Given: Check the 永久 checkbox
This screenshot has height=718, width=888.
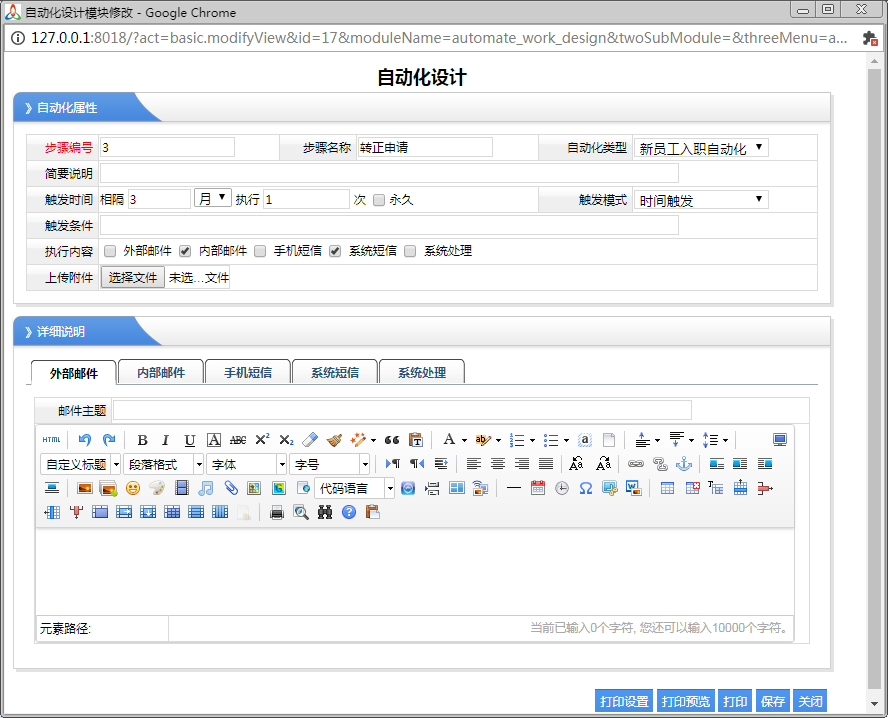Looking at the screenshot, I should coord(378,200).
